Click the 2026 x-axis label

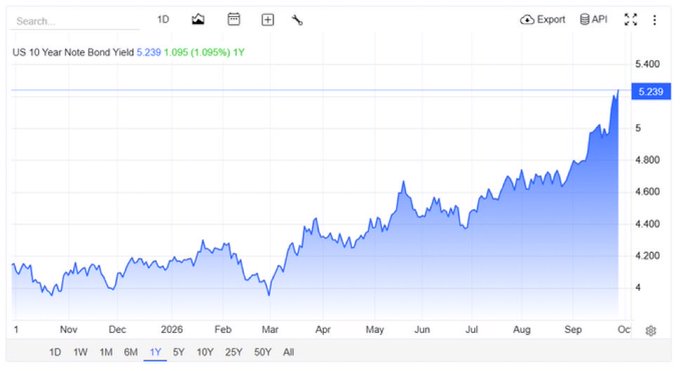[x=172, y=329]
